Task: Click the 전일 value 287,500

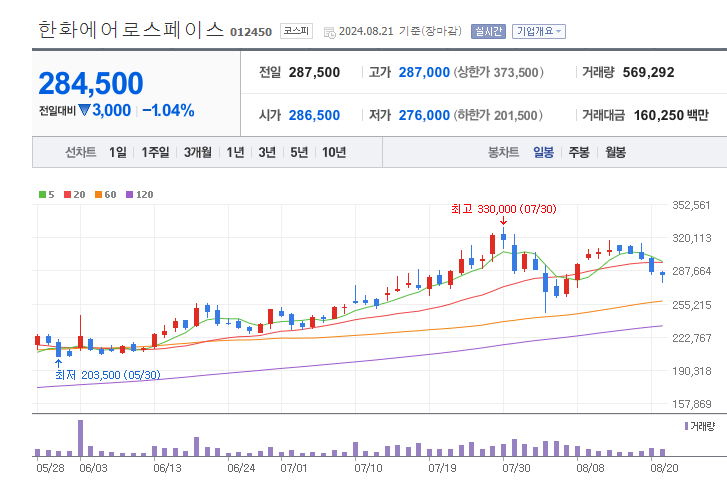Action: [x=314, y=72]
